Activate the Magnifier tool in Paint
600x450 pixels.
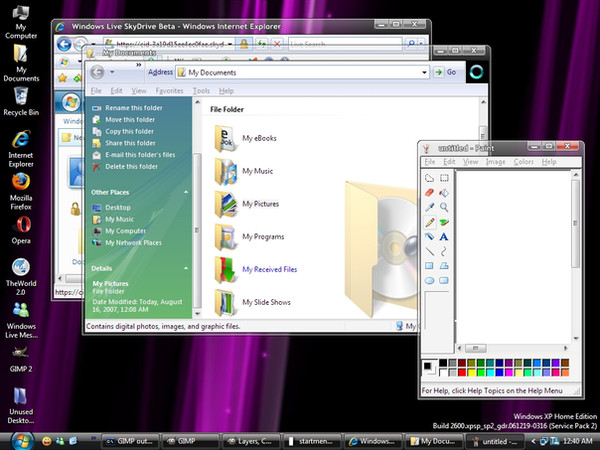[444, 207]
